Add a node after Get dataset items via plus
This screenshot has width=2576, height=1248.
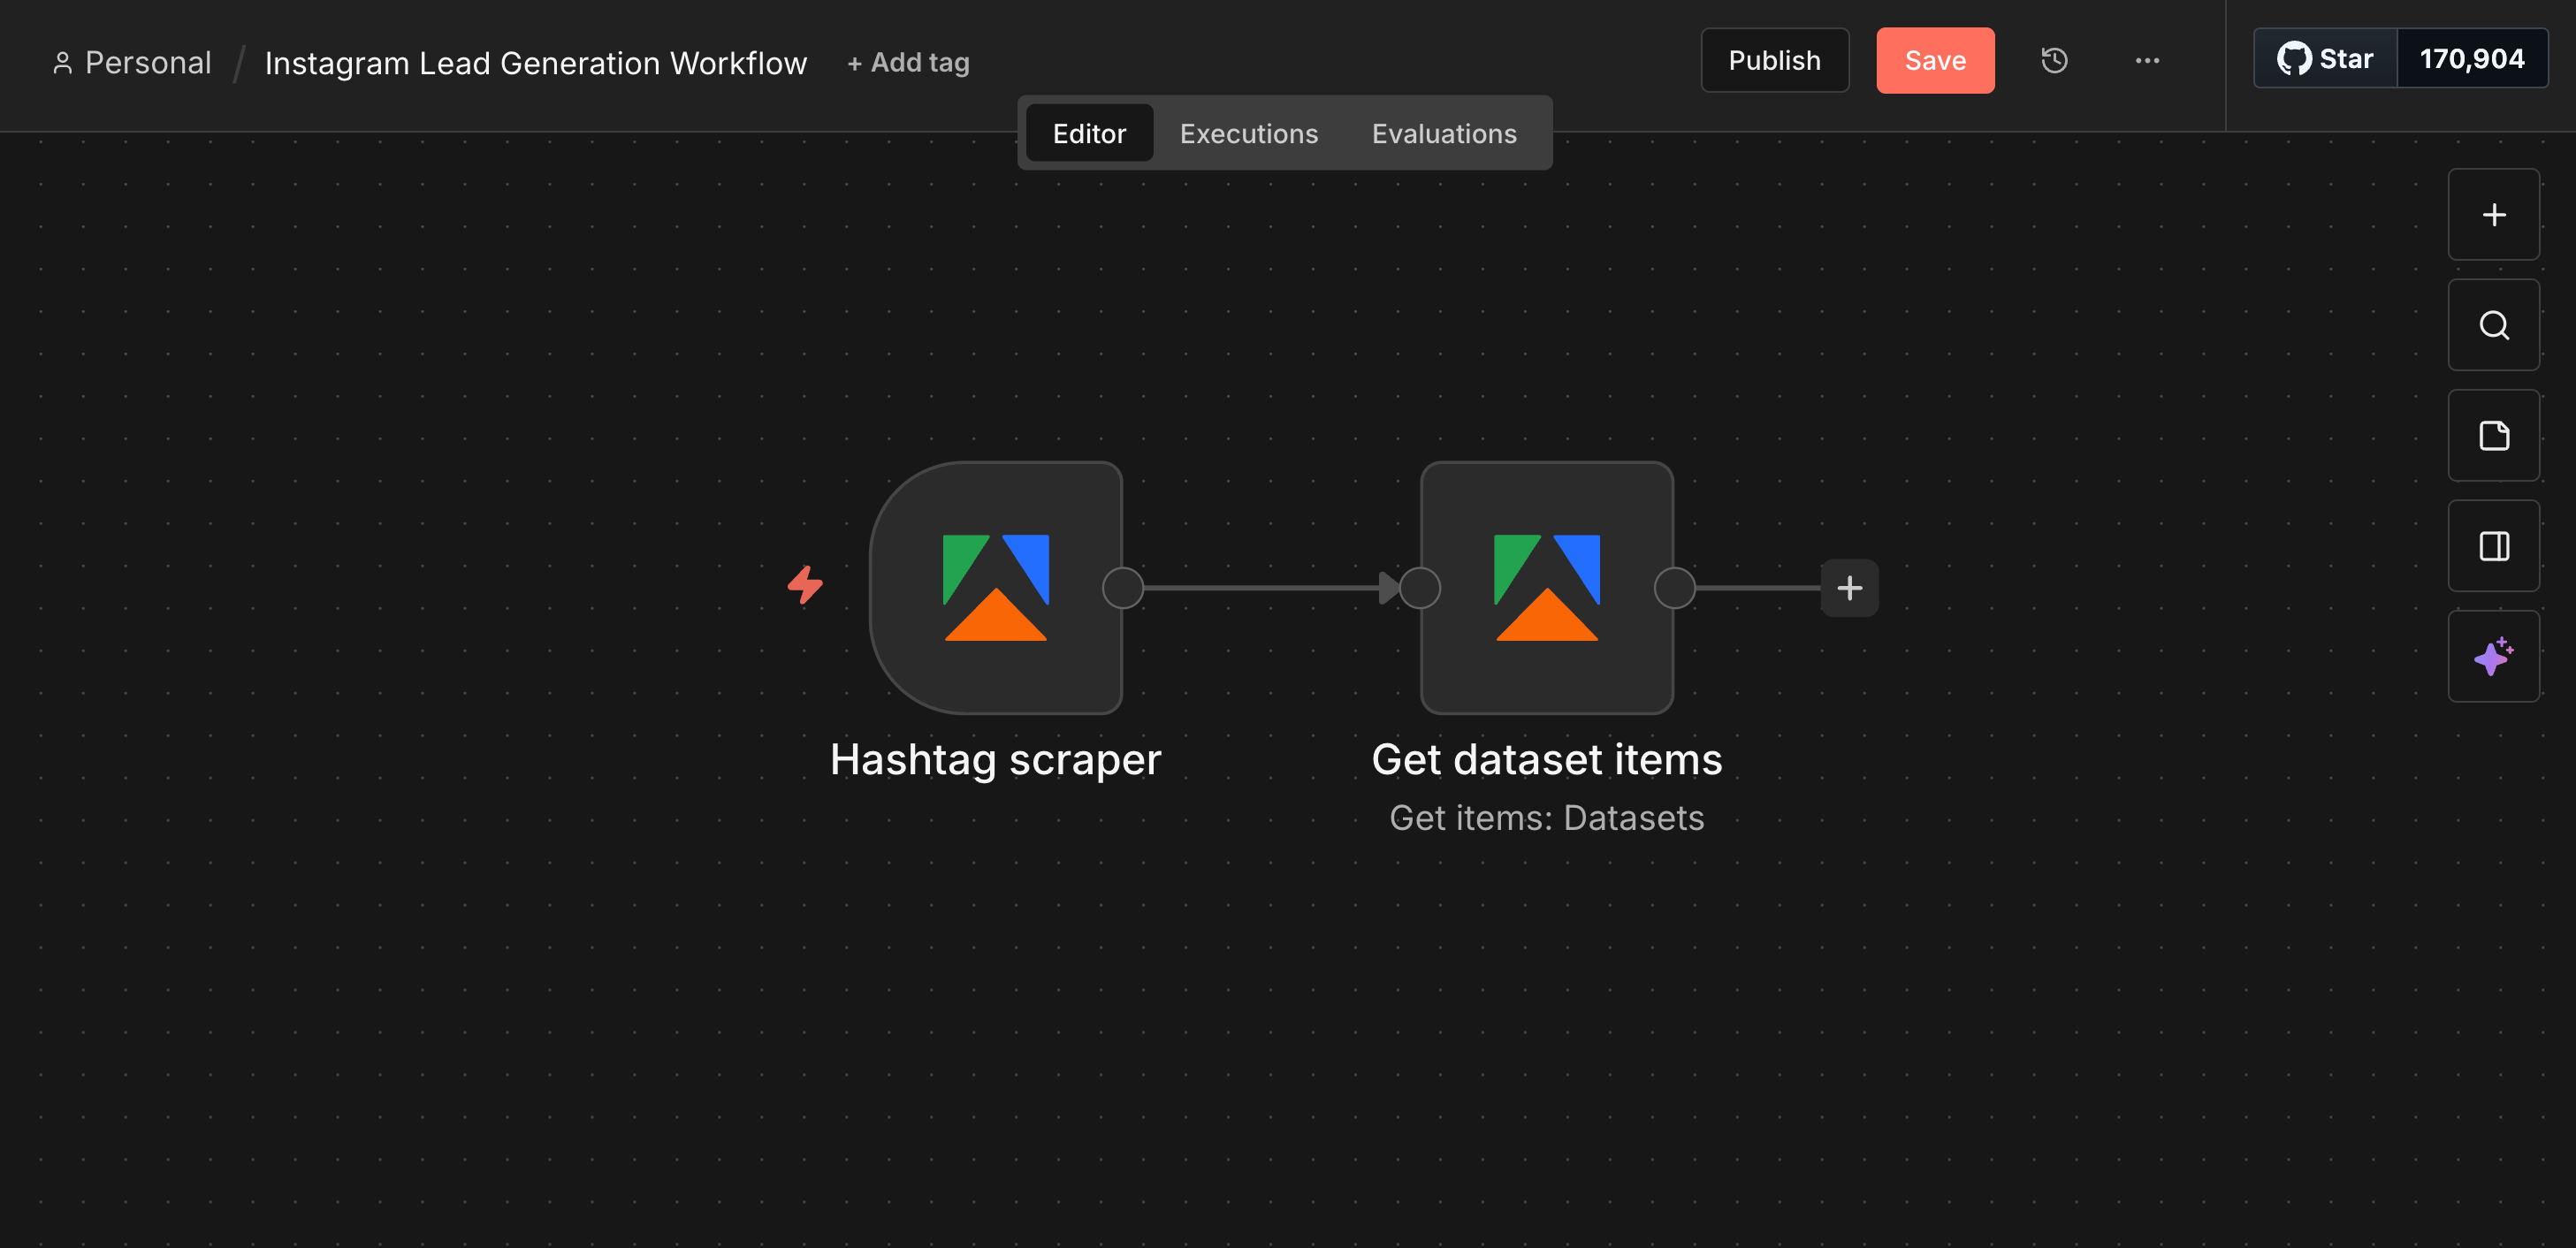tap(1849, 588)
